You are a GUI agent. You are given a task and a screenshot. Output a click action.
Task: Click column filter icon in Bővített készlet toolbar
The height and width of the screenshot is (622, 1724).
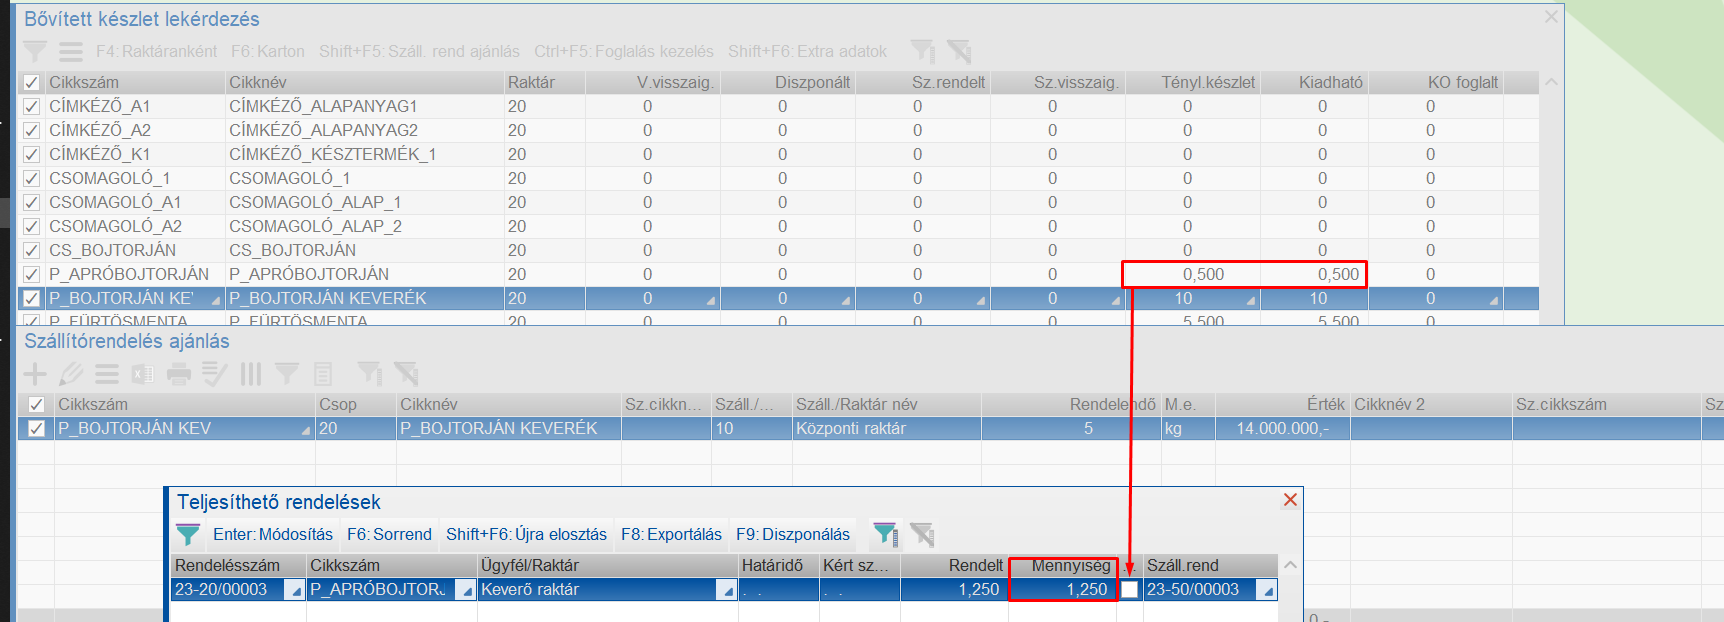point(923,51)
